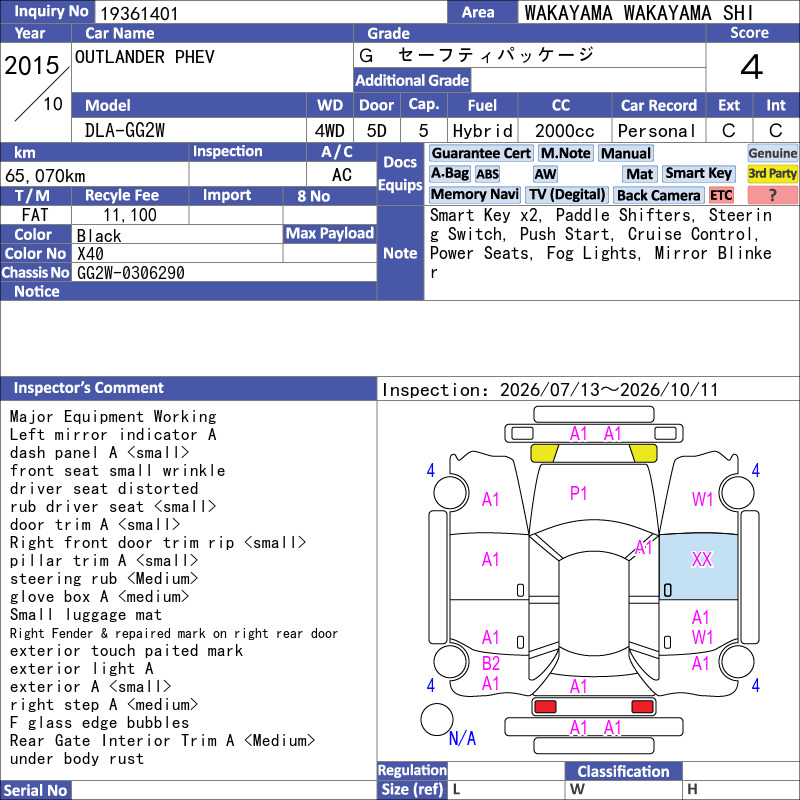The height and width of the screenshot is (800, 800).
Task: Click the pink question mark box
Action: (x=772, y=195)
